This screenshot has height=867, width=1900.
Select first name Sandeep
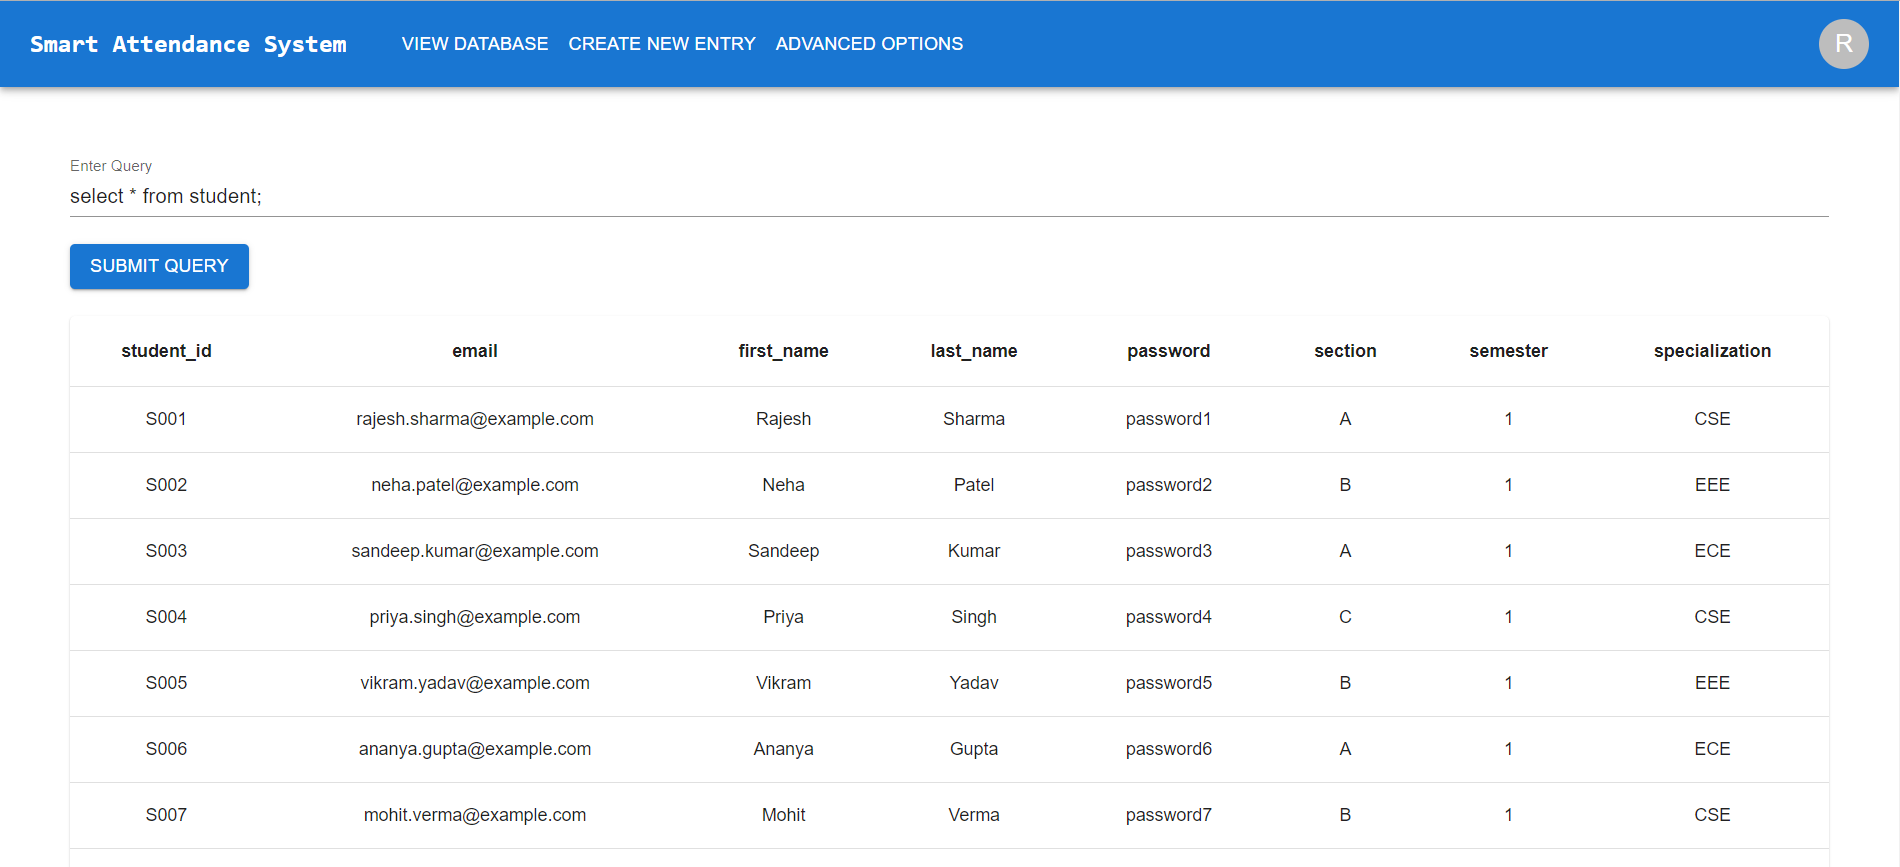(x=783, y=551)
